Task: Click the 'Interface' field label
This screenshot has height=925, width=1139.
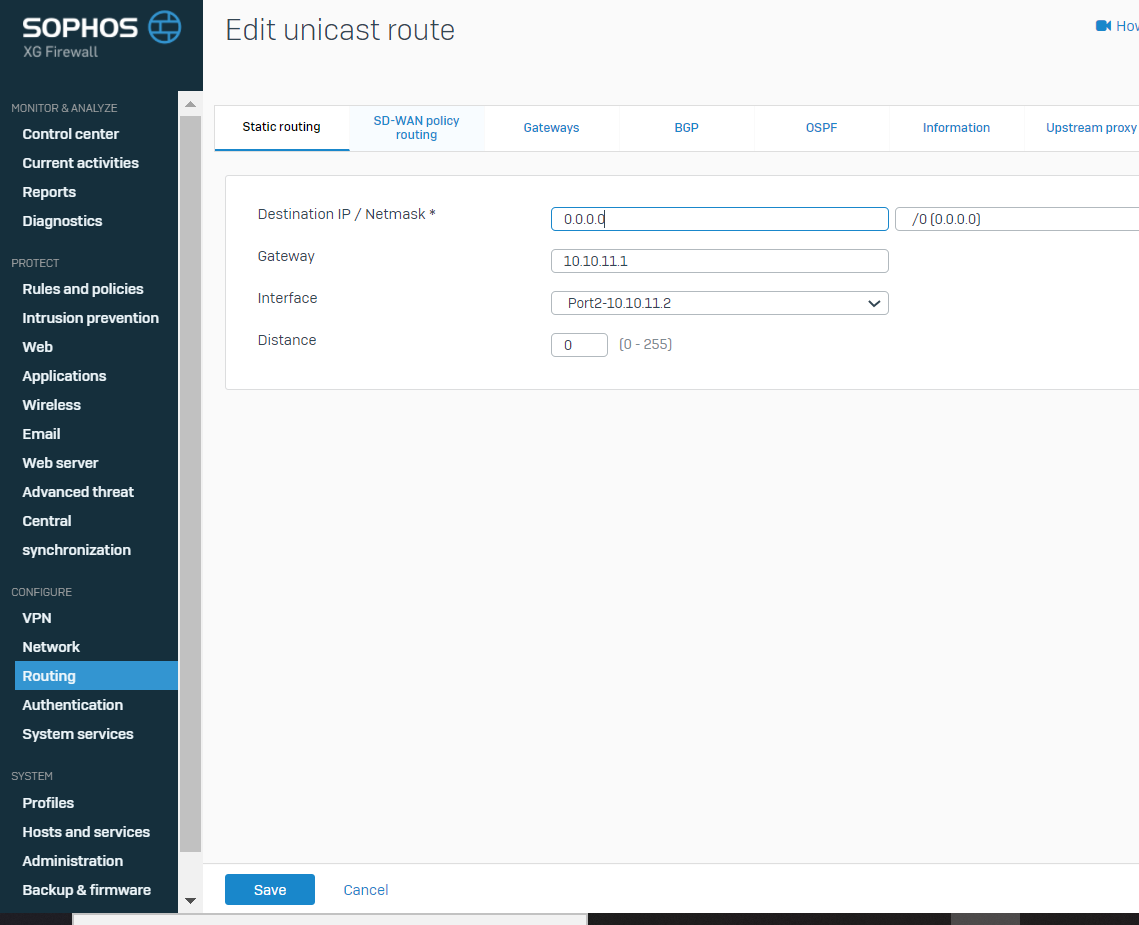Action: tap(287, 298)
